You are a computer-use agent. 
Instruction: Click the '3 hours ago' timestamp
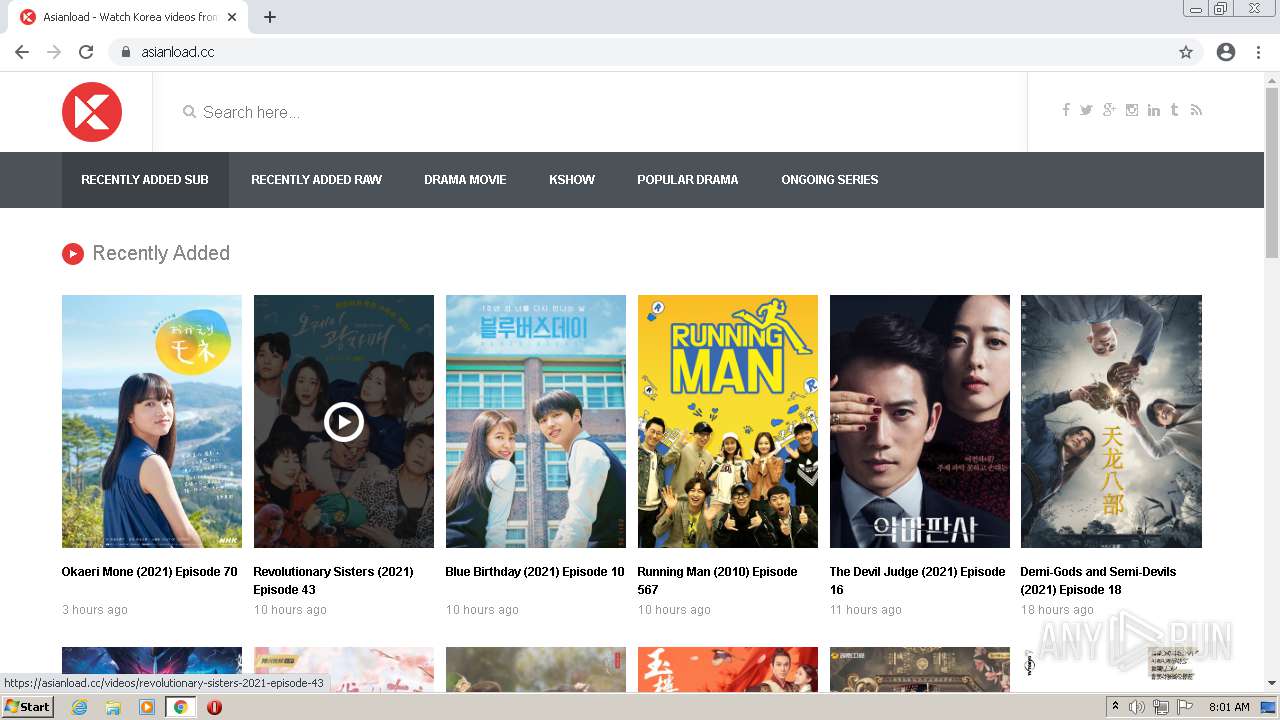(95, 610)
